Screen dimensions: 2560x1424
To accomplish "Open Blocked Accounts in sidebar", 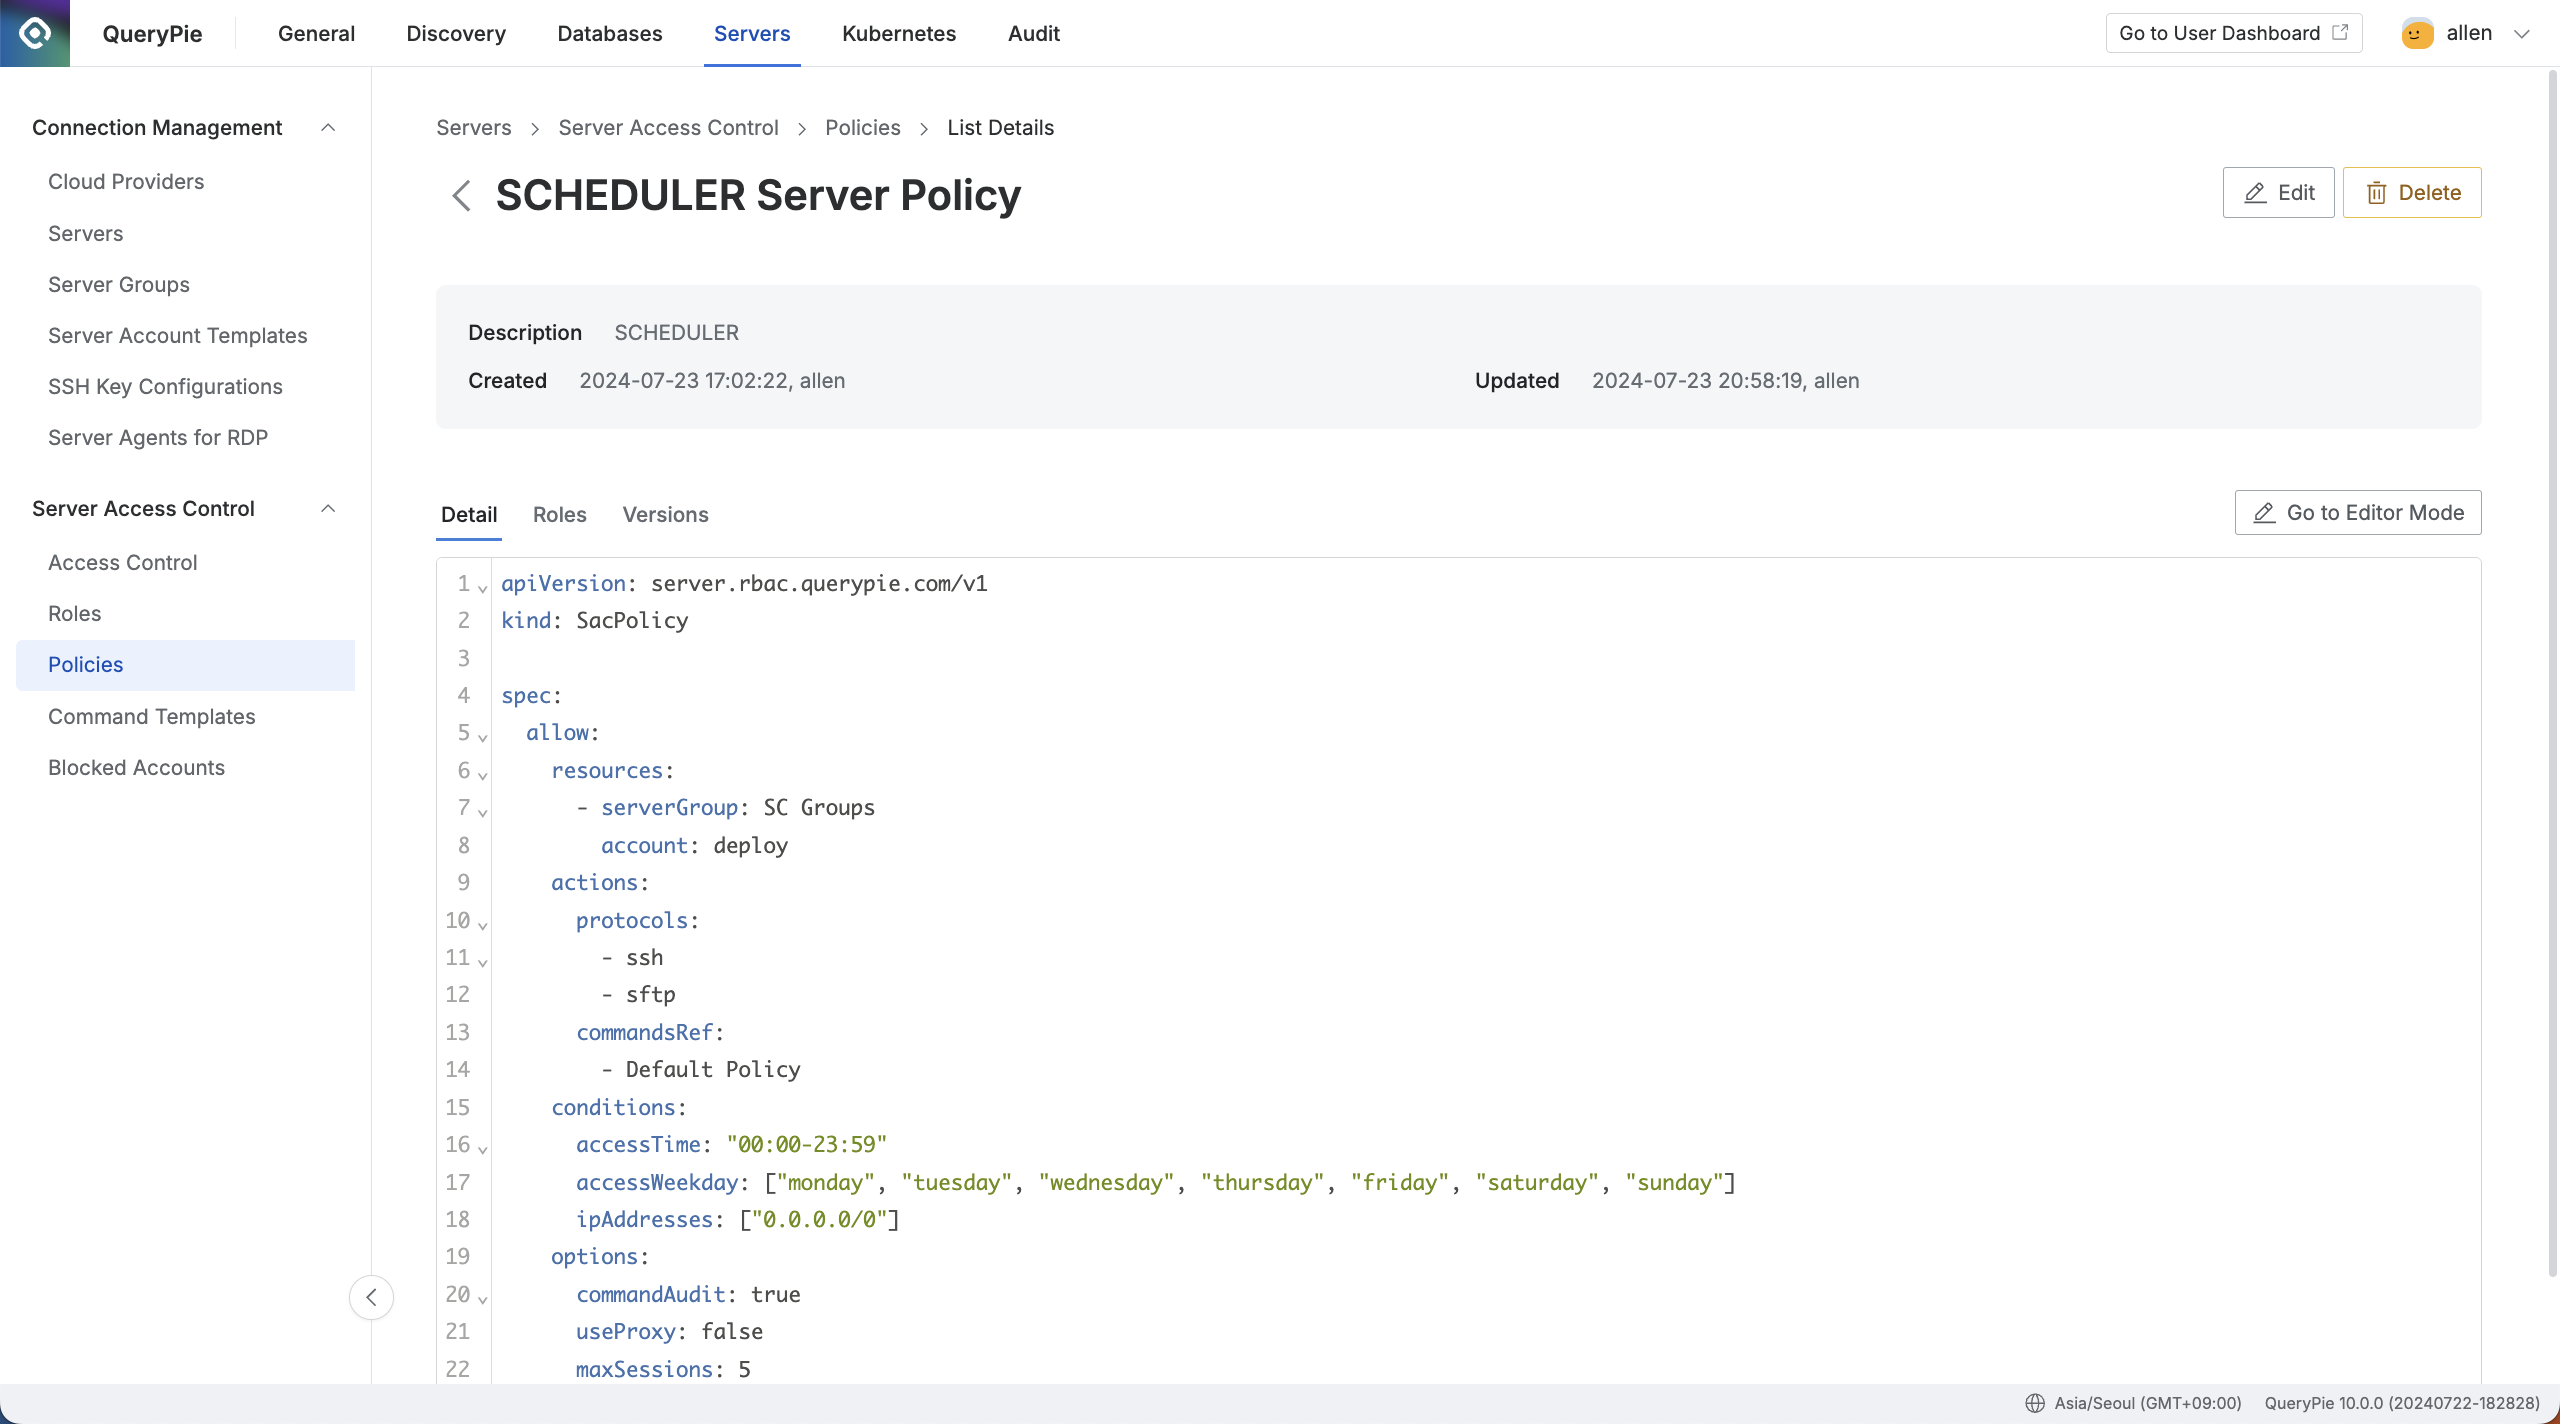I will point(137,768).
